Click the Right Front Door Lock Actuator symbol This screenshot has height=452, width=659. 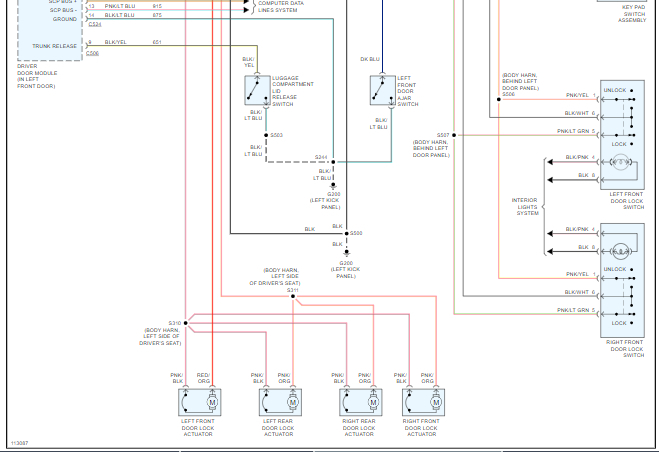(x=423, y=402)
